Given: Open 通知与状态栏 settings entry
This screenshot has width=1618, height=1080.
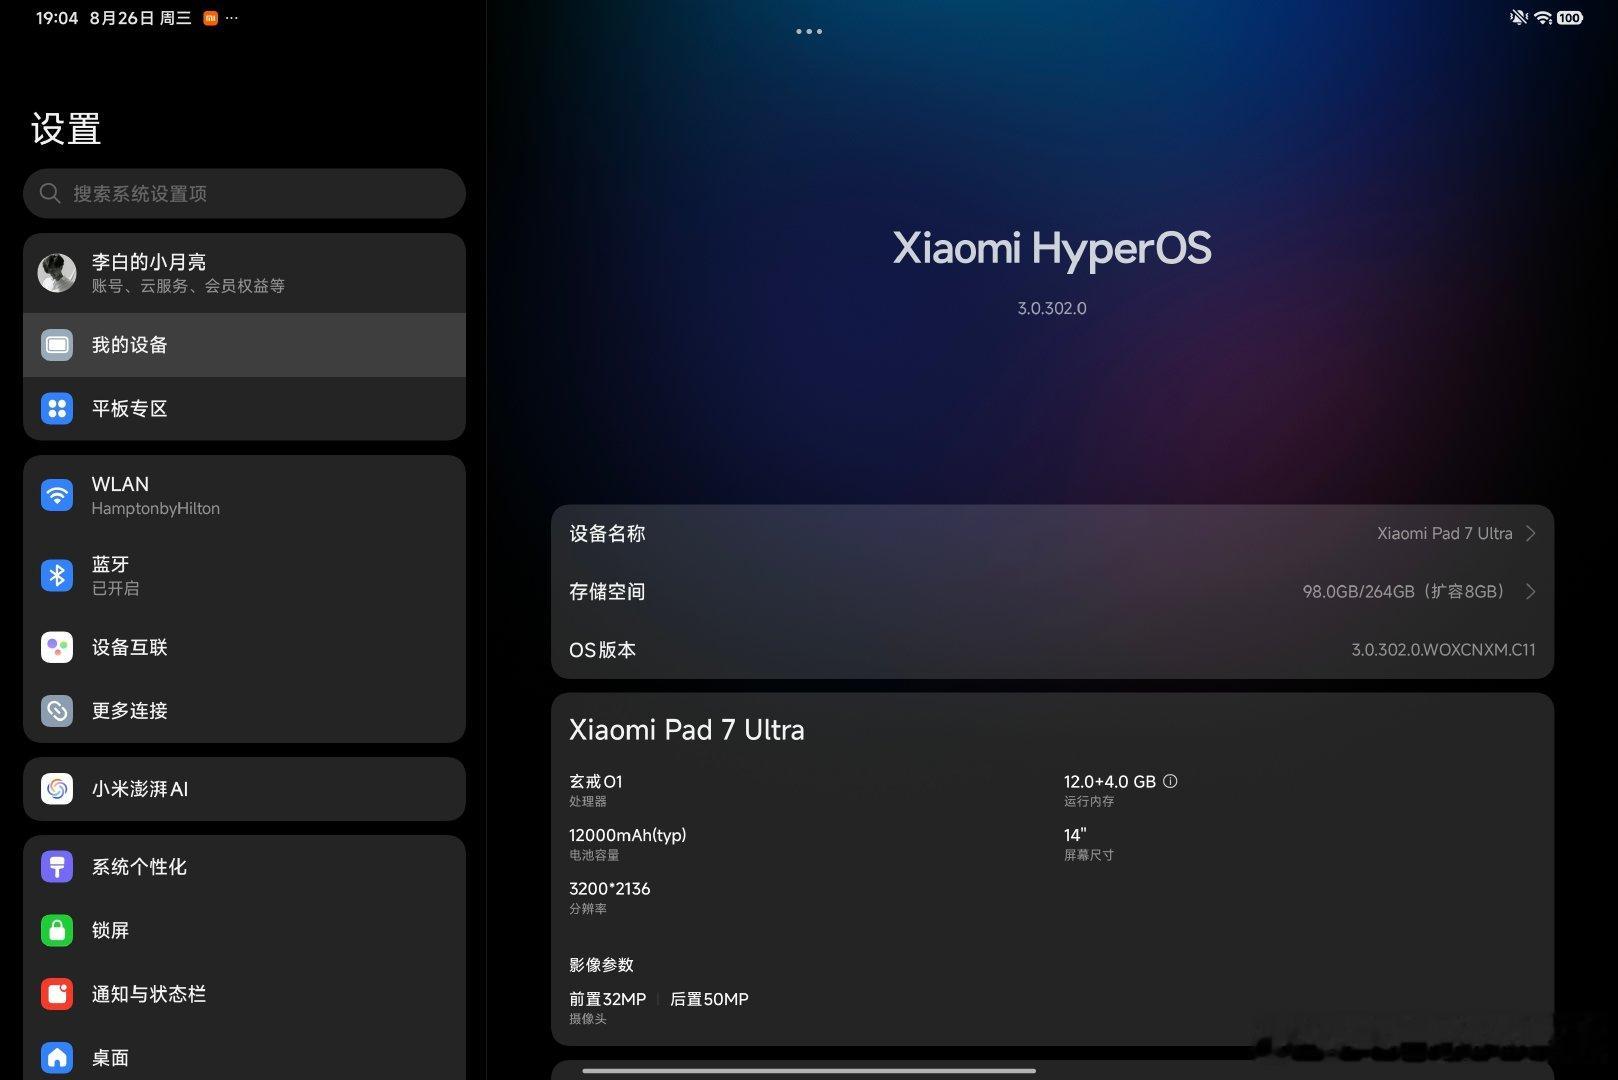Looking at the screenshot, I should tap(244, 994).
